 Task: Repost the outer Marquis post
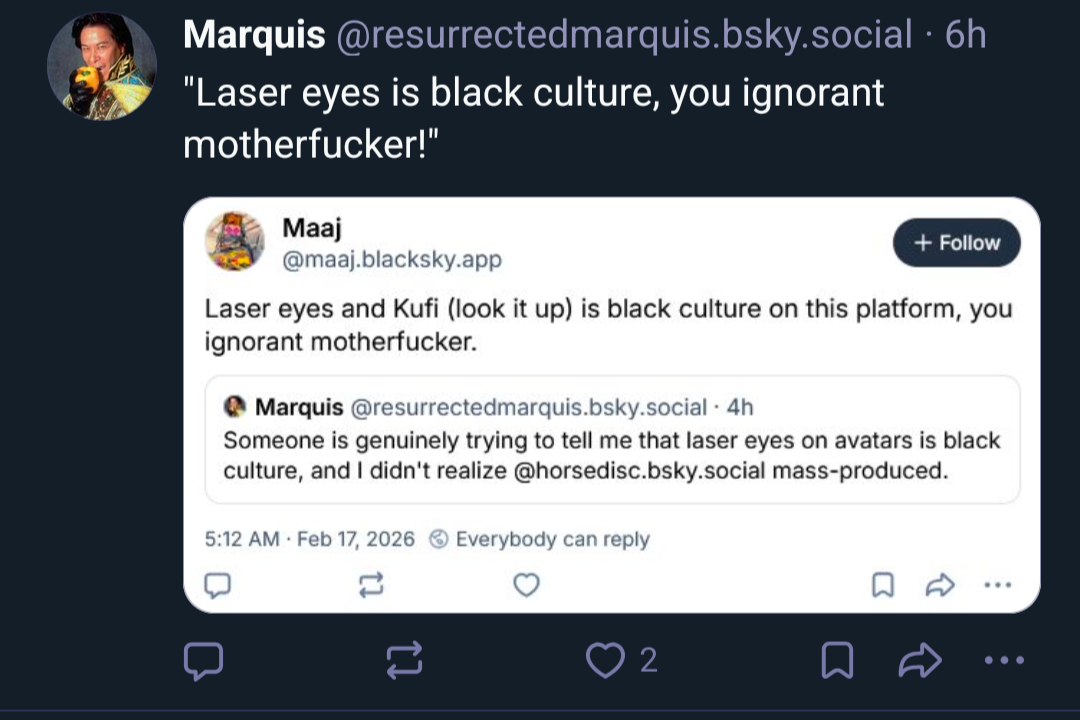pyautogui.click(x=405, y=660)
